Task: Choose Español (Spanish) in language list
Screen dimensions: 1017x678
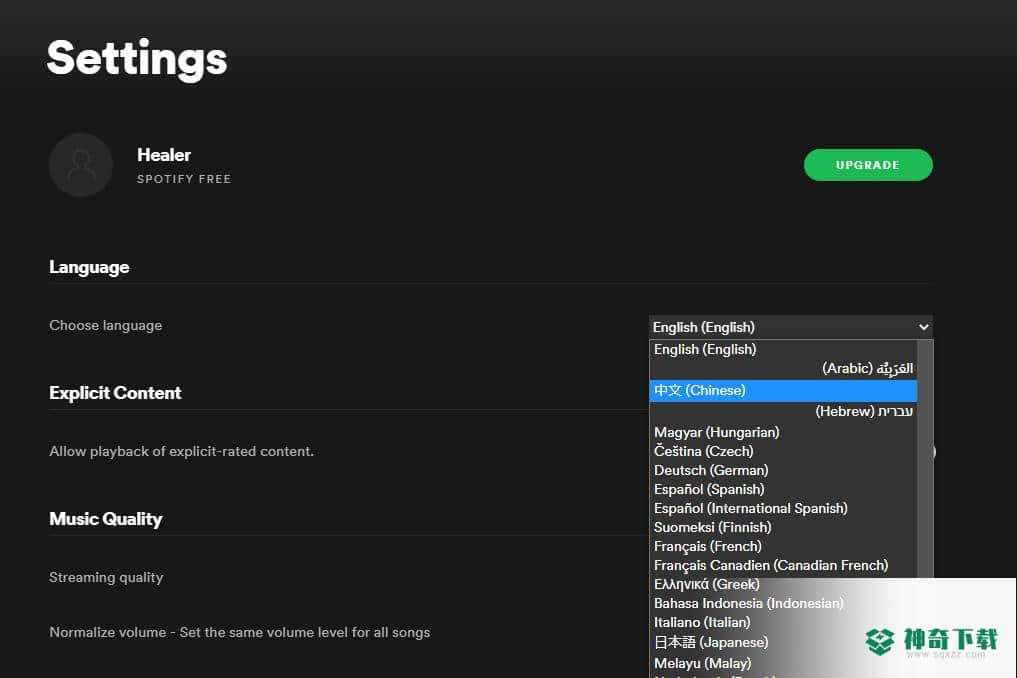Action: [x=783, y=489]
